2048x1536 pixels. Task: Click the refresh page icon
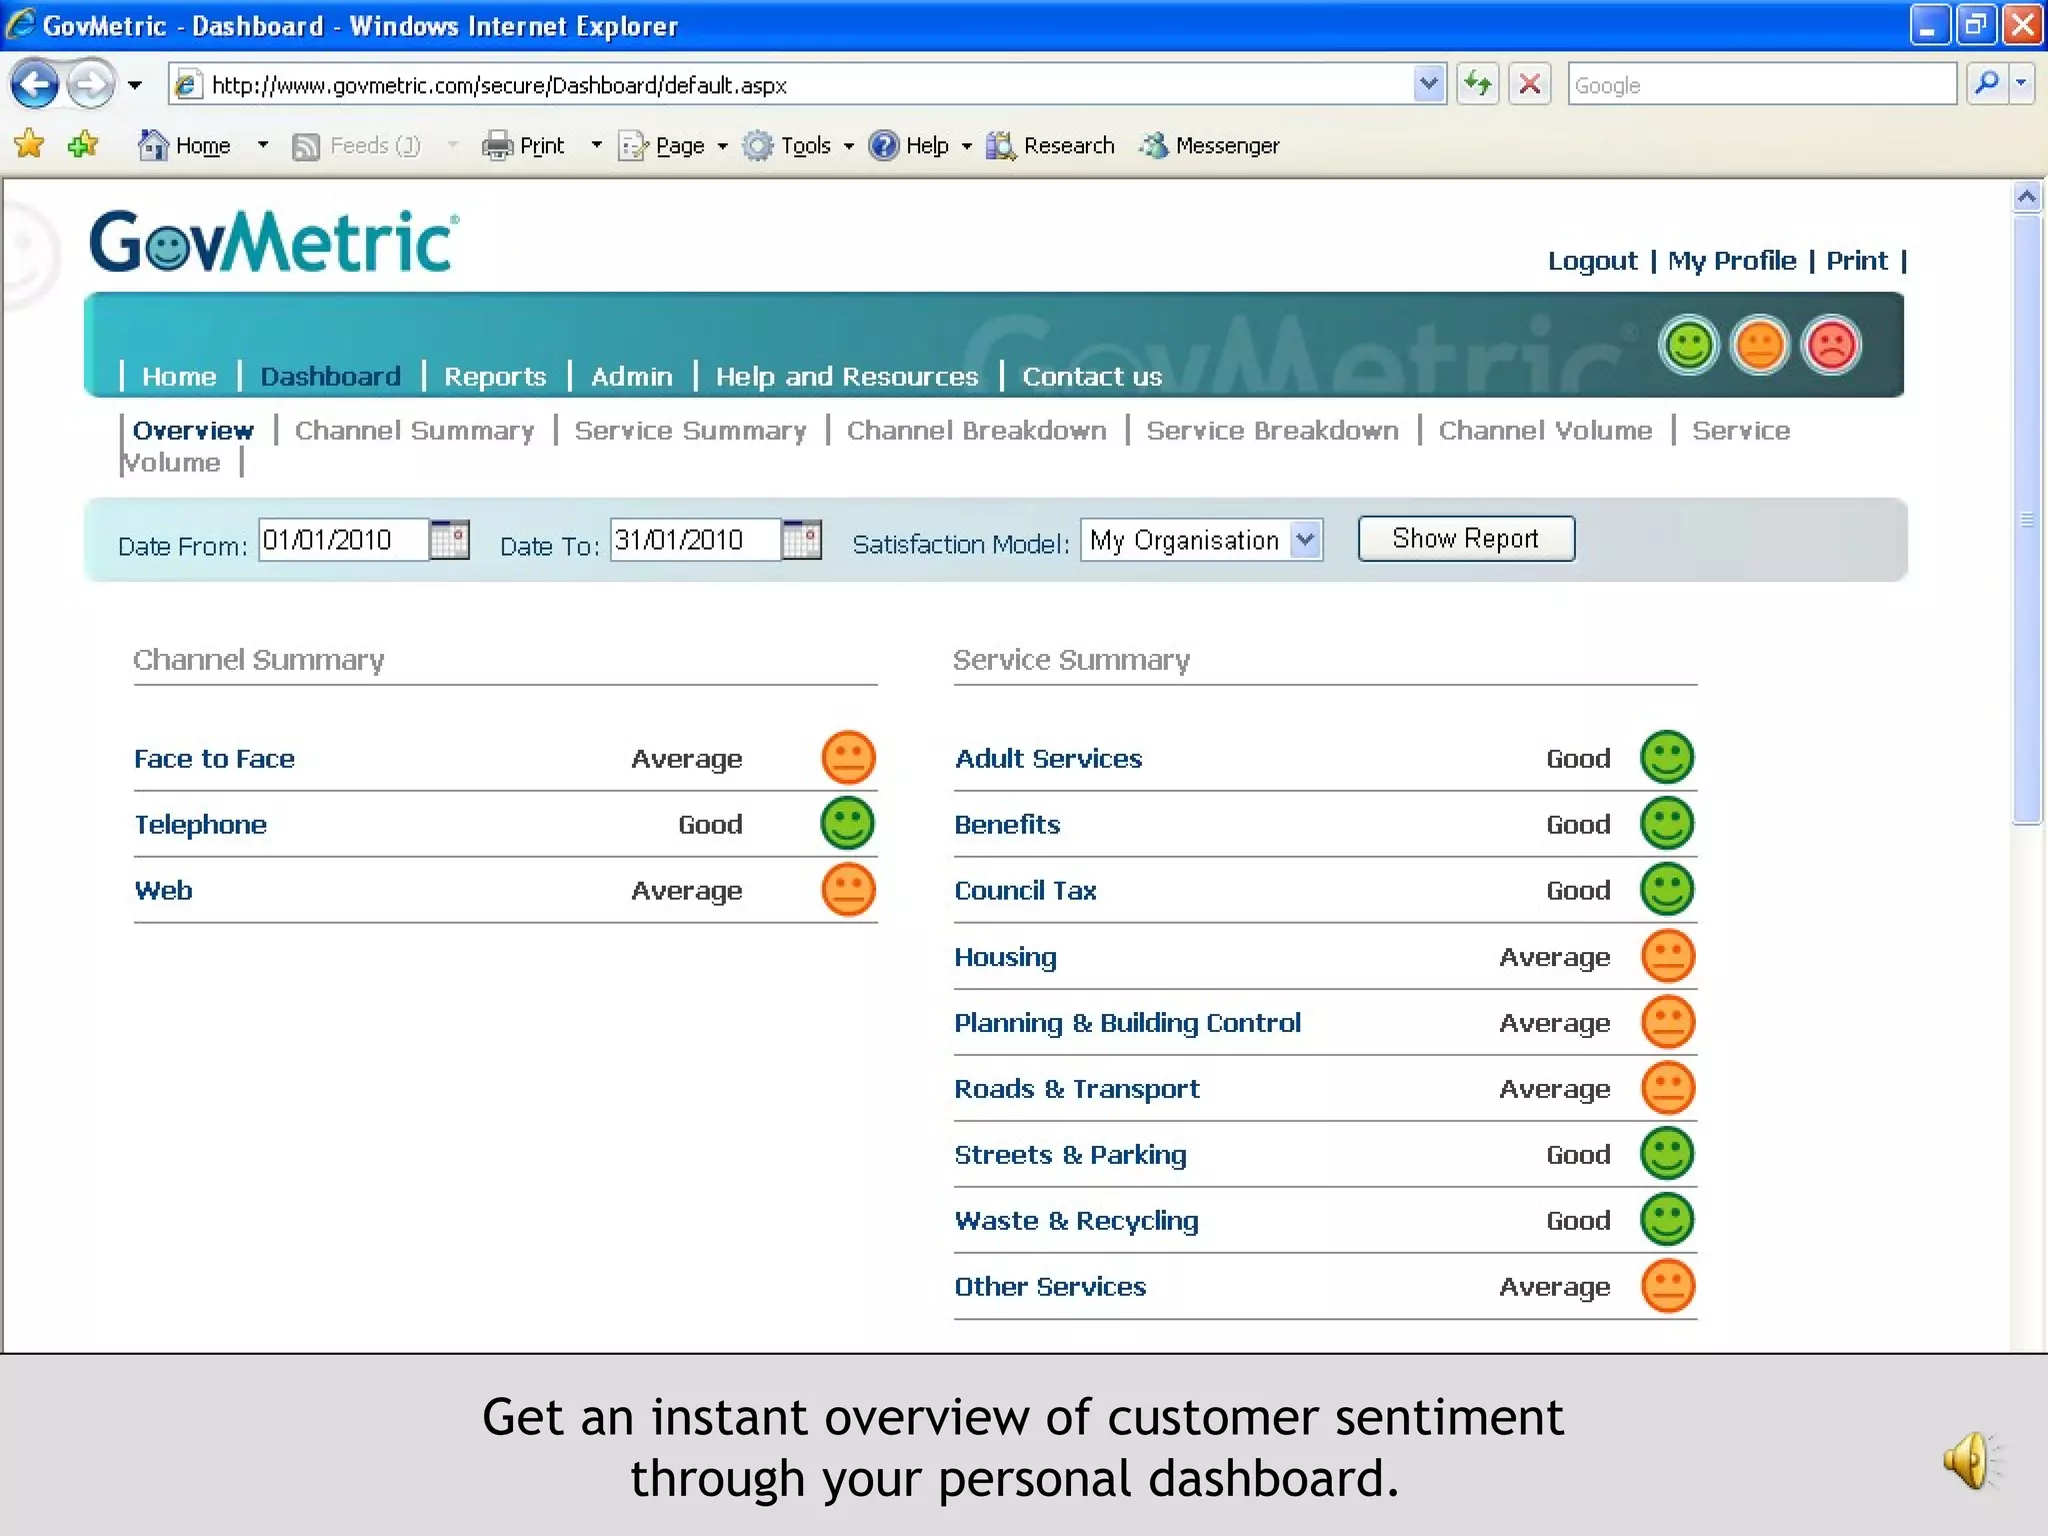coord(1477,85)
